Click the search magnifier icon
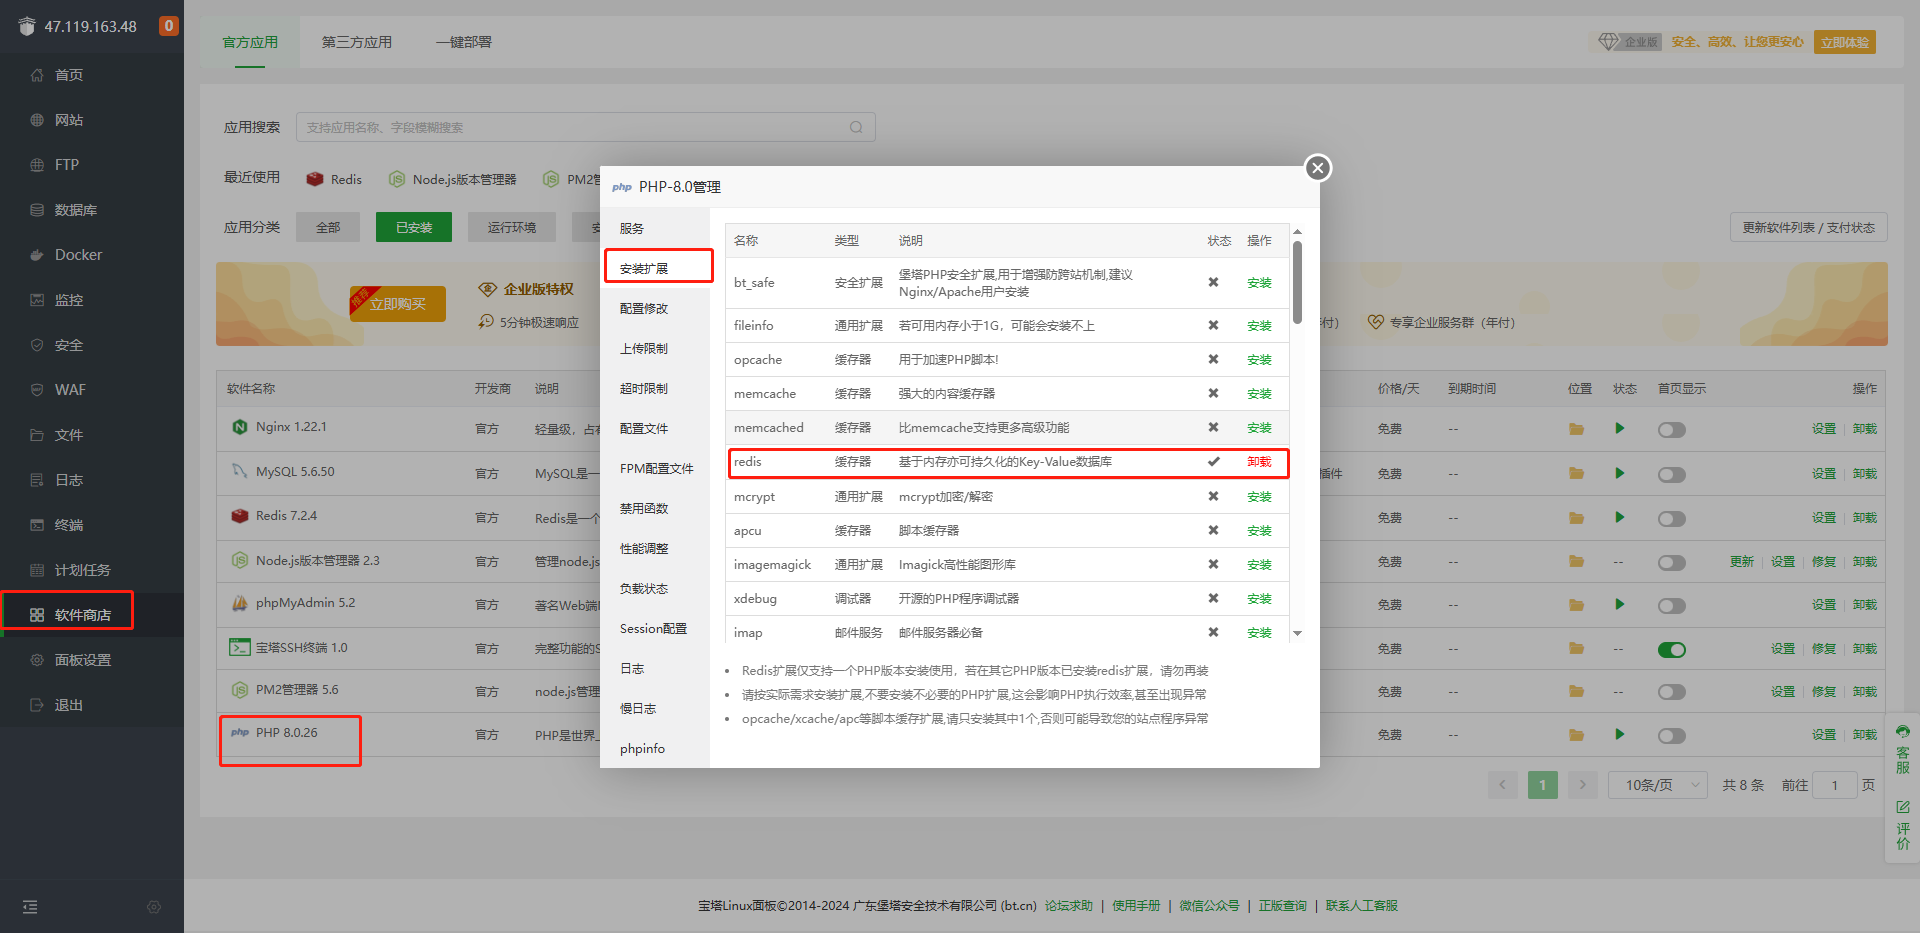 coord(856,127)
